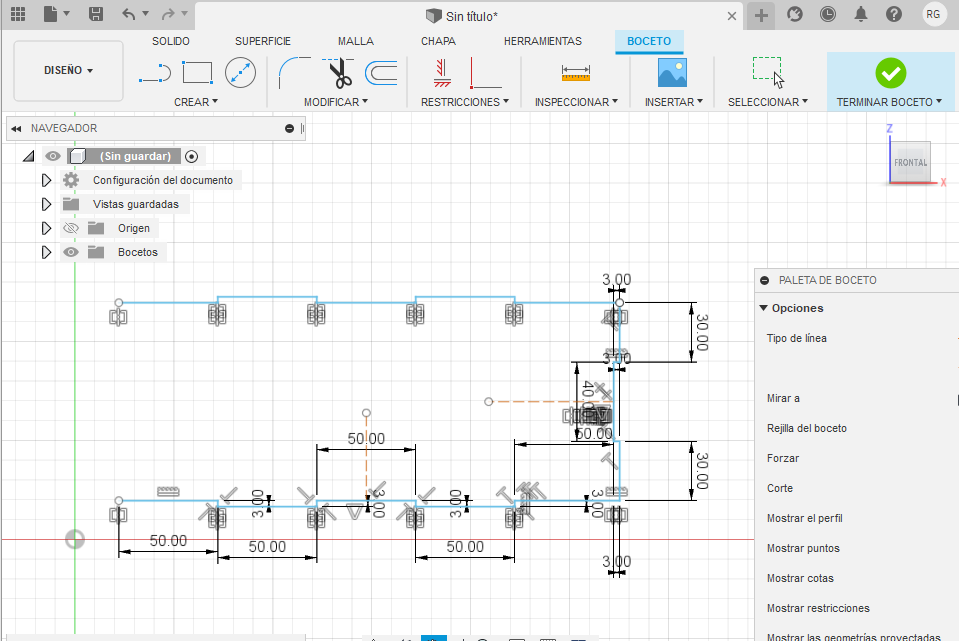Collapse the NAVEGADOR panel arrows
This screenshot has width=959, height=641.
pyautogui.click(x=17, y=128)
